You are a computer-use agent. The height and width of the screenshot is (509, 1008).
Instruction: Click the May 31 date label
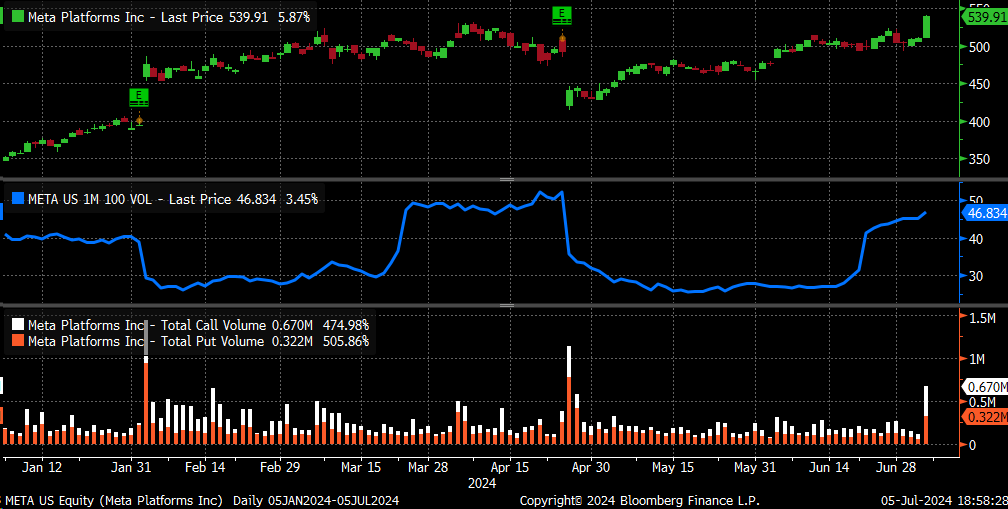click(754, 466)
